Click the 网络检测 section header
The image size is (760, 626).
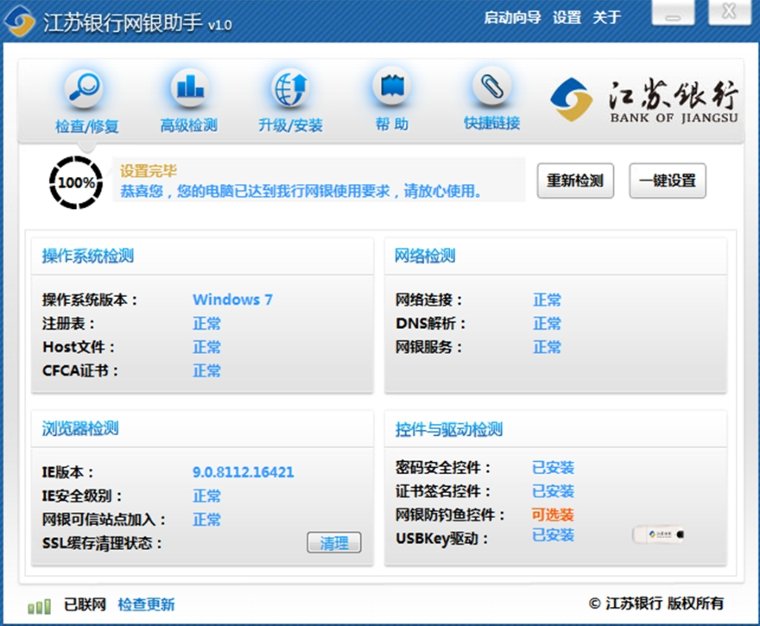[x=425, y=256]
